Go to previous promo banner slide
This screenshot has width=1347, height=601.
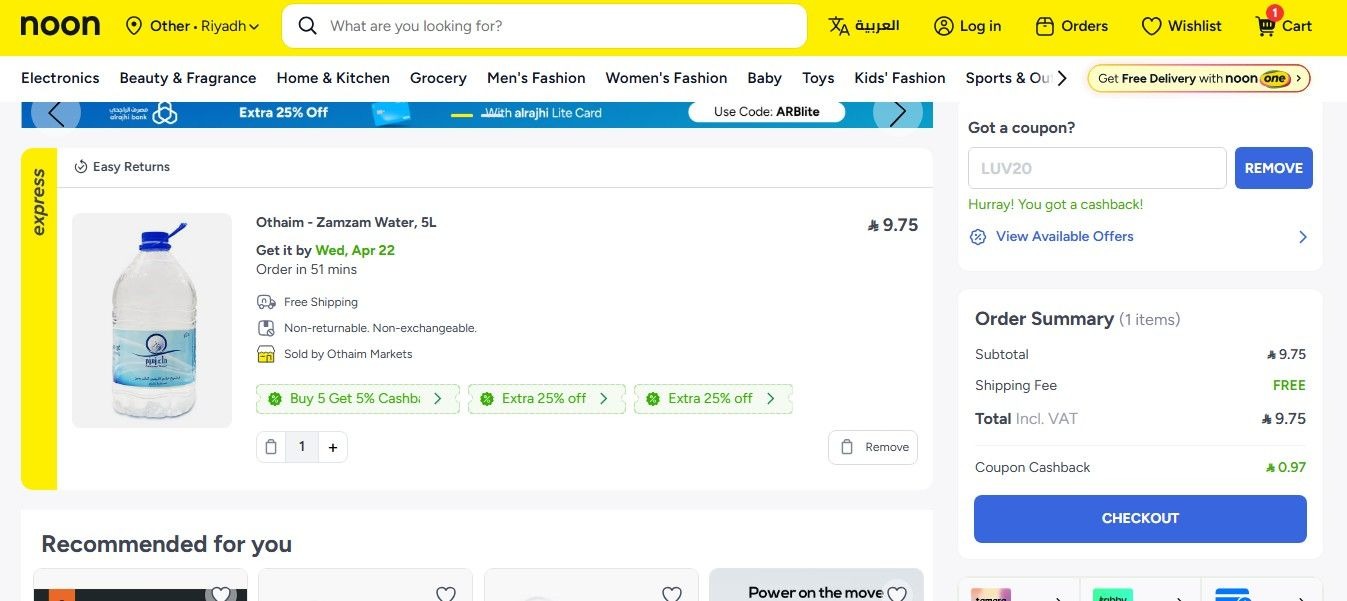56,114
